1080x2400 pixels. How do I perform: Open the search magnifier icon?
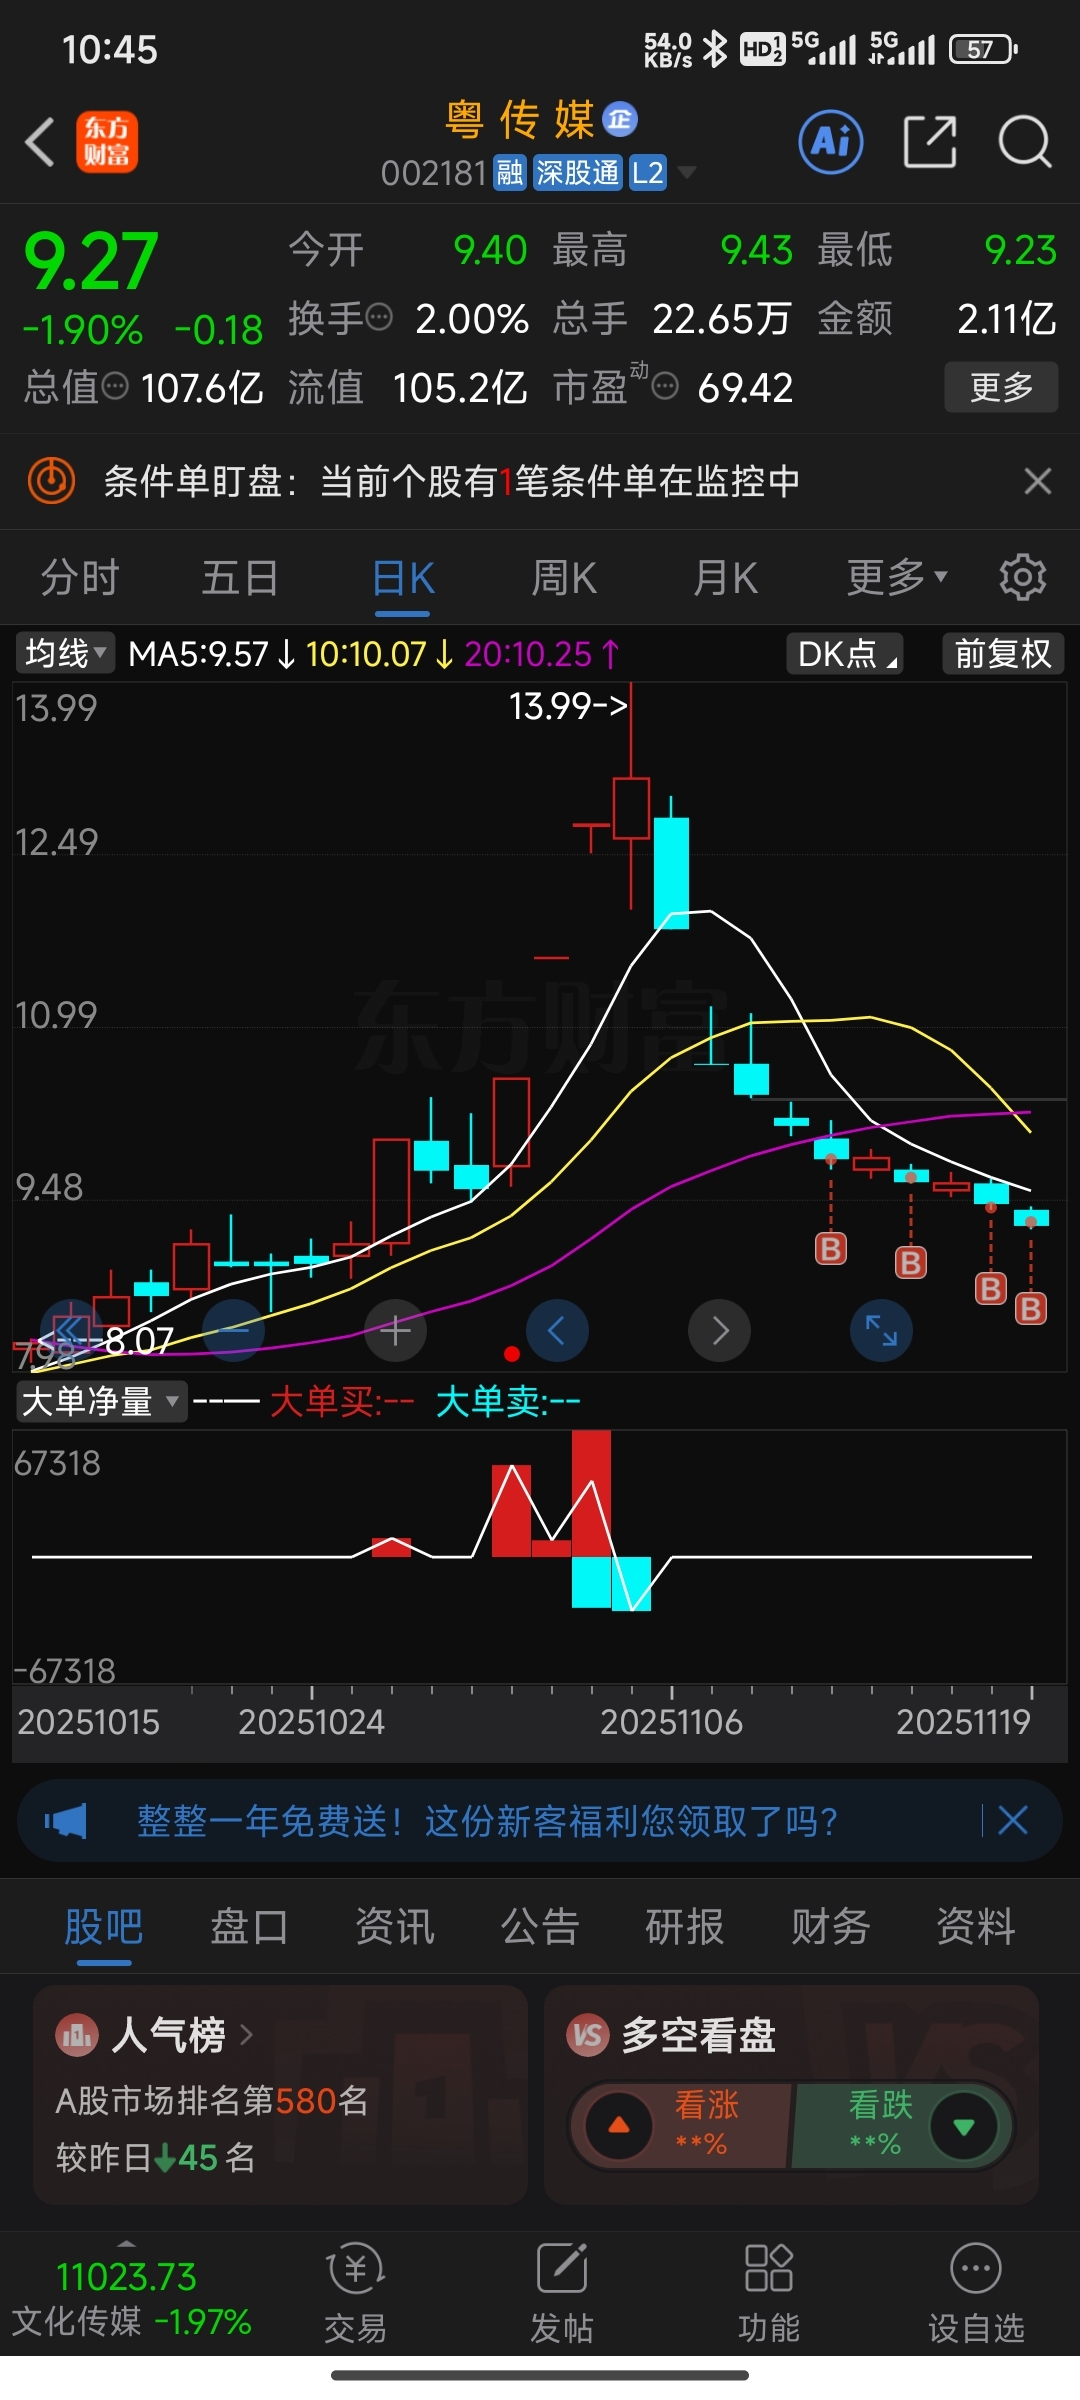coord(1024,142)
